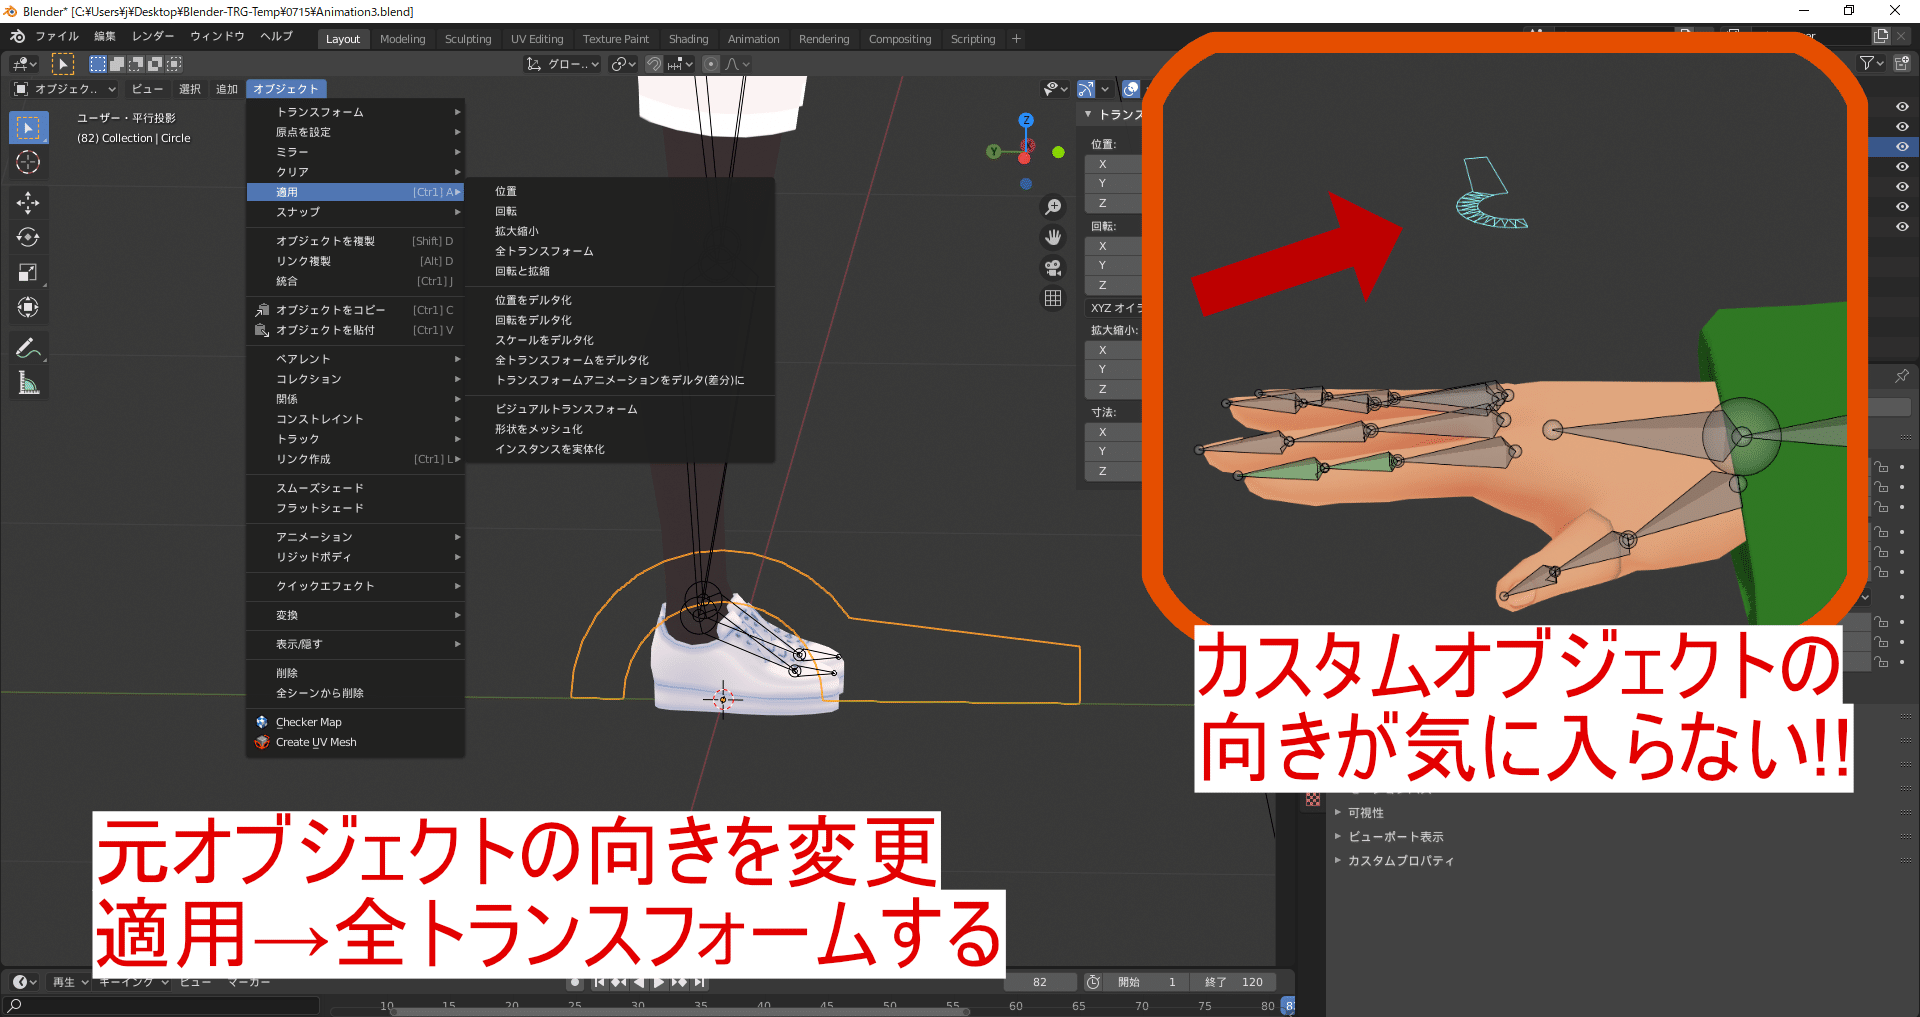Click the Z axis on the navigation gizmo
The width and height of the screenshot is (1920, 1017).
[1026, 120]
